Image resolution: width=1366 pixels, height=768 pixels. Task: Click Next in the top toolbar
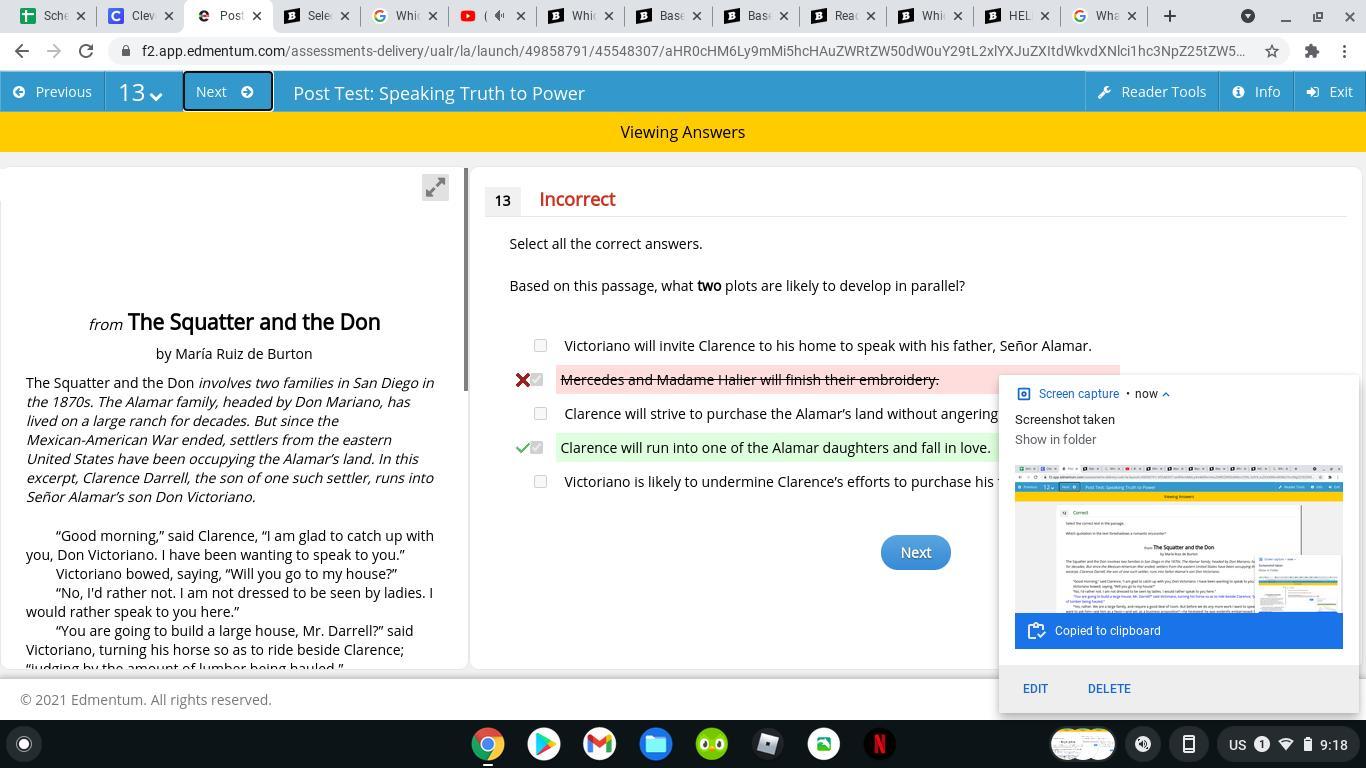click(227, 92)
